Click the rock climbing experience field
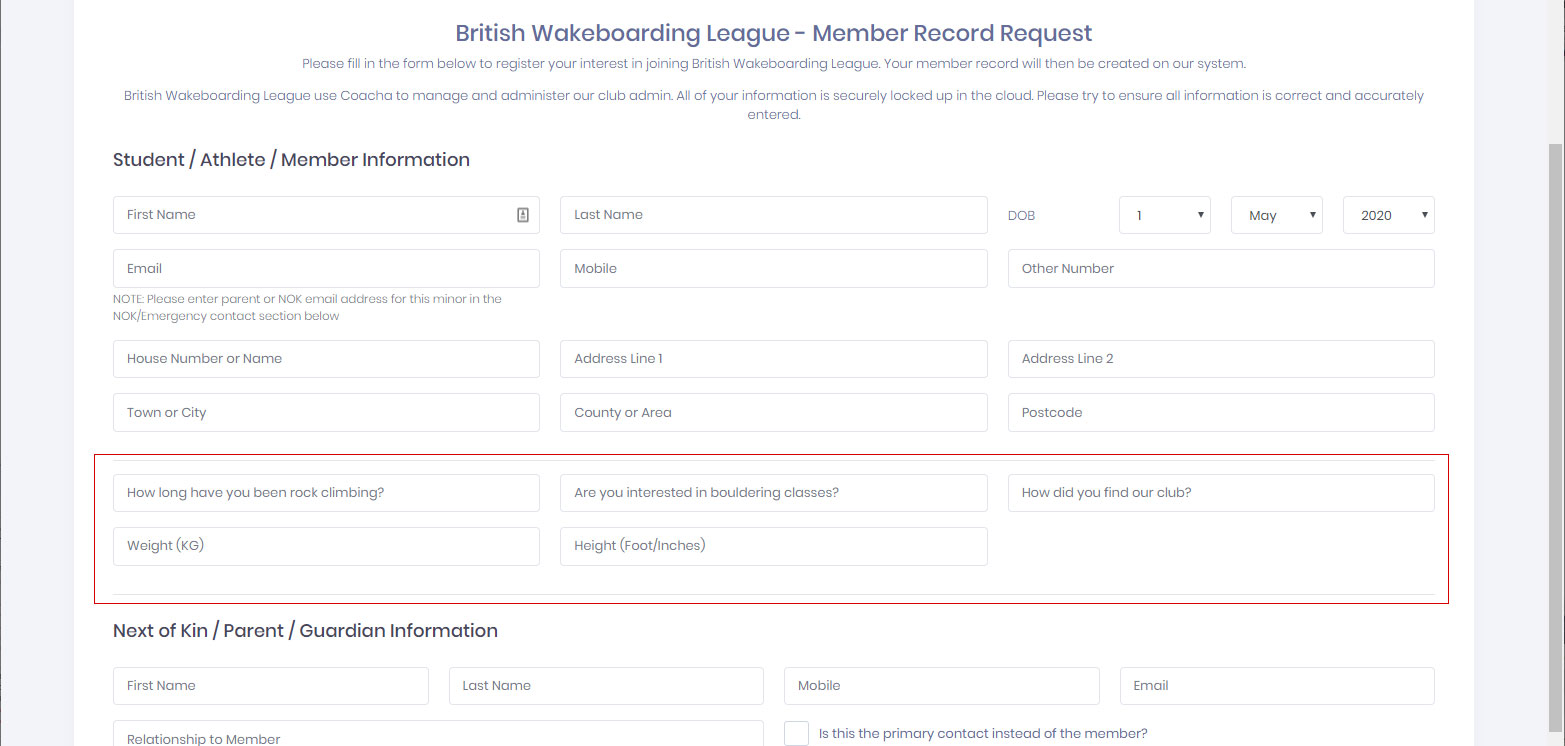The image size is (1565, 746). pyautogui.click(x=326, y=493)
